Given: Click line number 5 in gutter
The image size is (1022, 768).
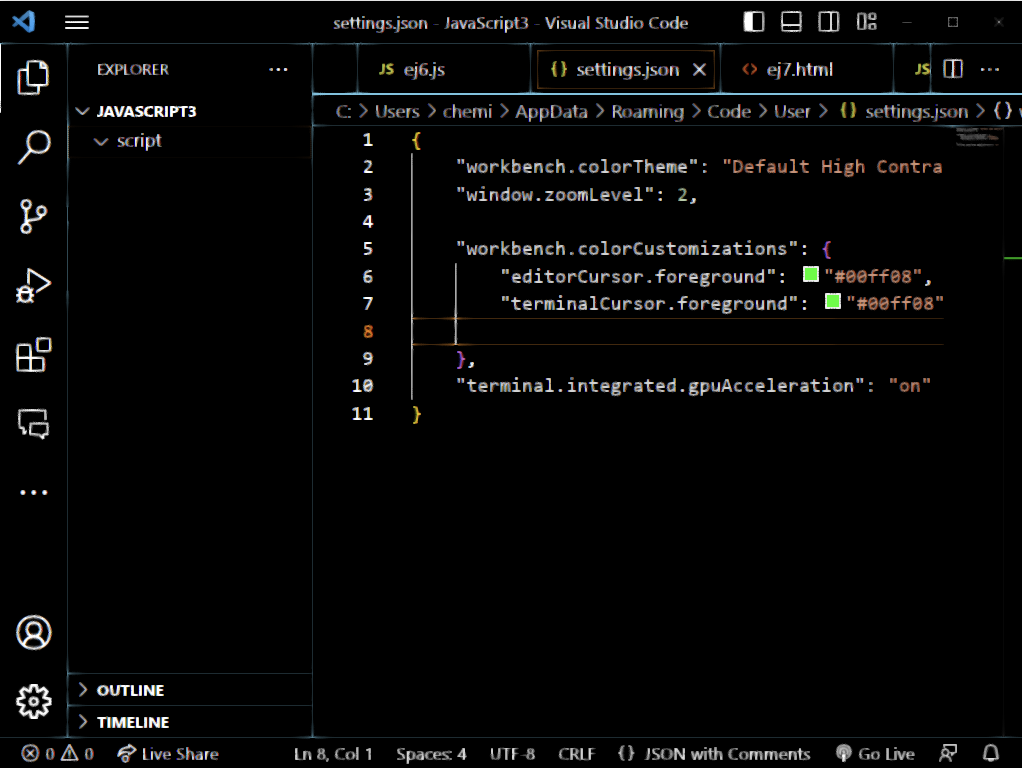Looking at the screenshot, I should [x=368, y=249].
